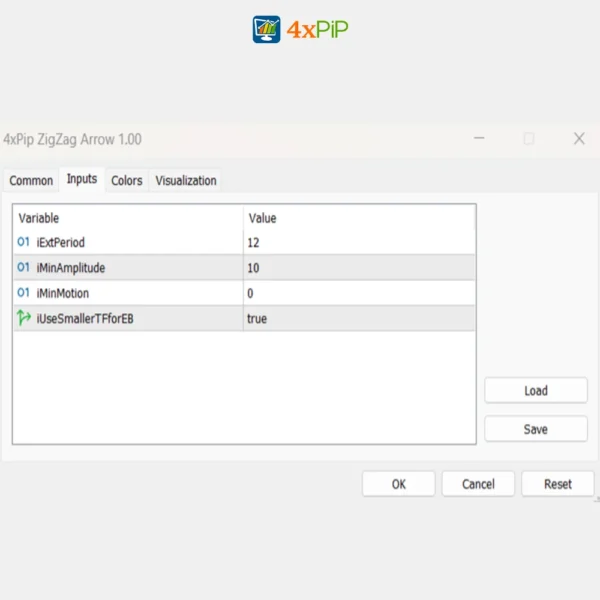Viewport: 600px width, 600px height.
Task: Dismiss the dialog with Cancel
Action: click(478, 484)
